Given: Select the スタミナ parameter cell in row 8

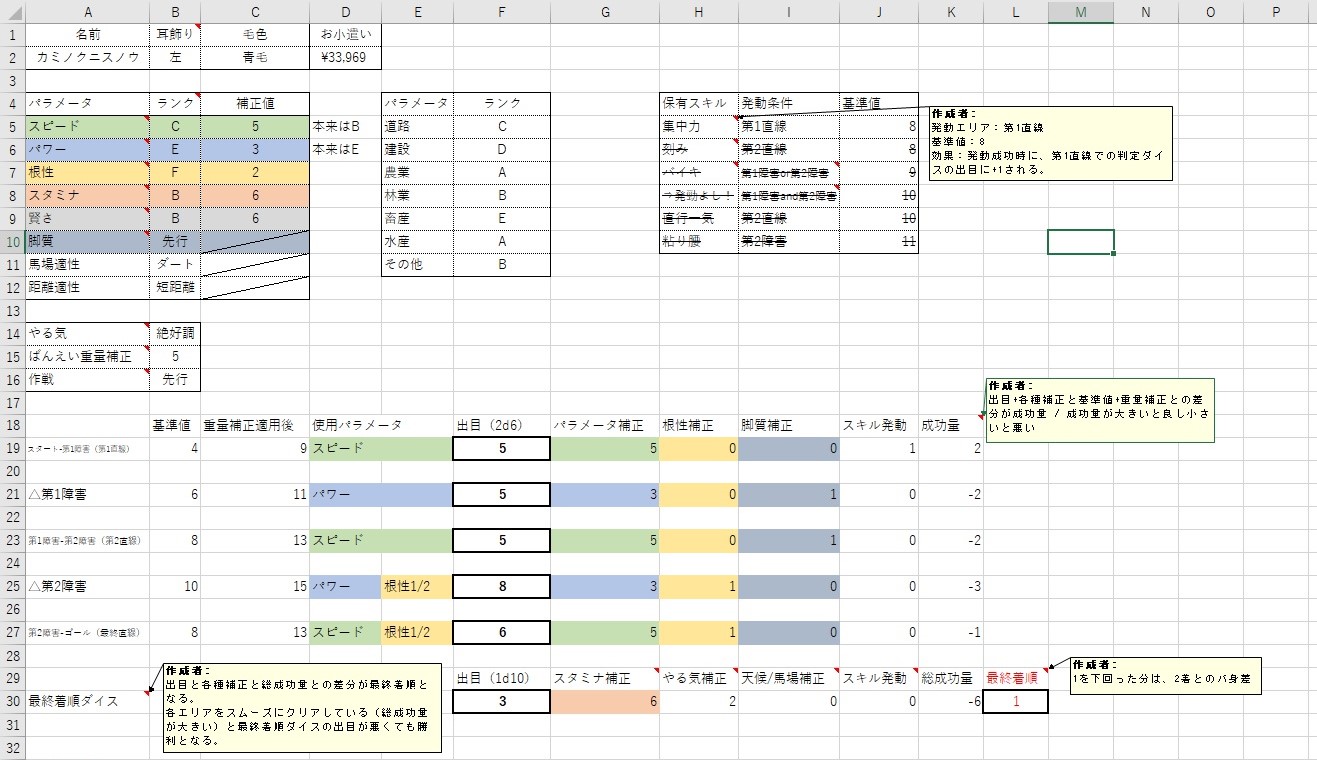Looking at the screenshot, I should pyautogui.click(x=87, y=196).
